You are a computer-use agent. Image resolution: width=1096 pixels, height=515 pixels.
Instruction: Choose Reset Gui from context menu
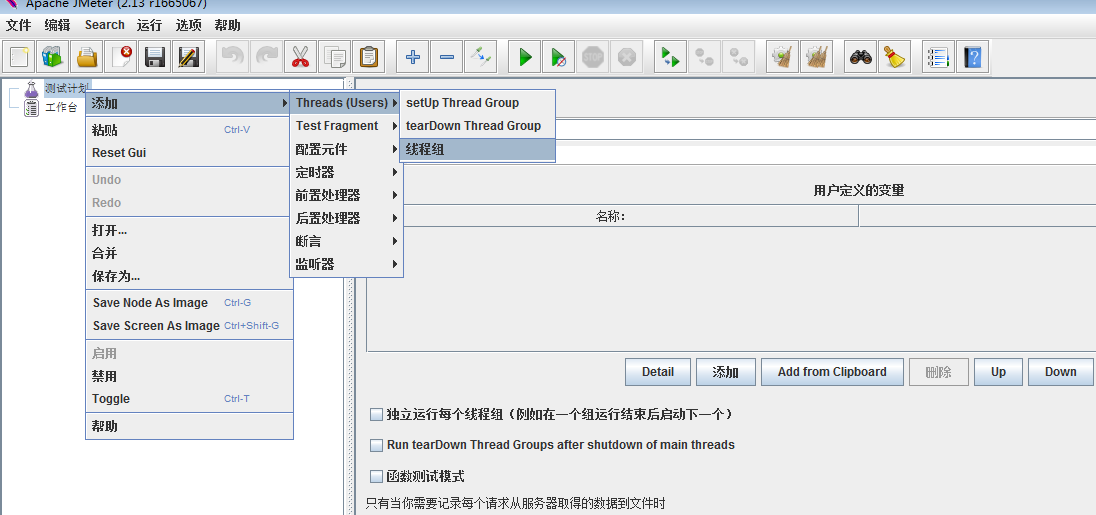pyautogui.click(x=189, y=153)
